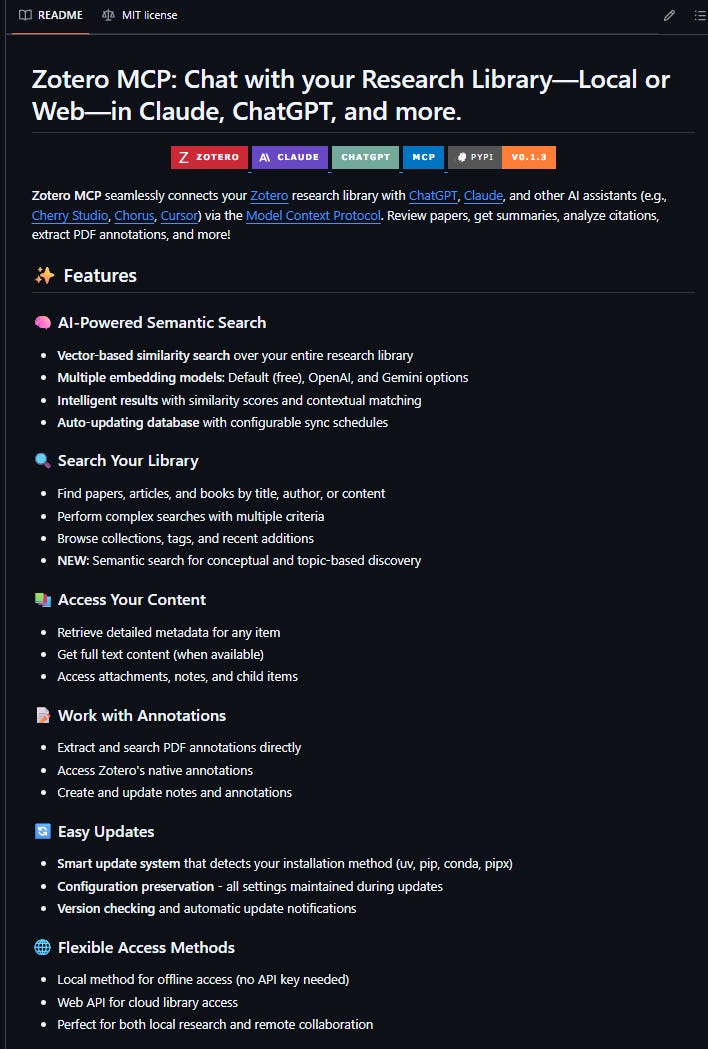Click 'Vector-based similarity search' bullet

(235, 356)
